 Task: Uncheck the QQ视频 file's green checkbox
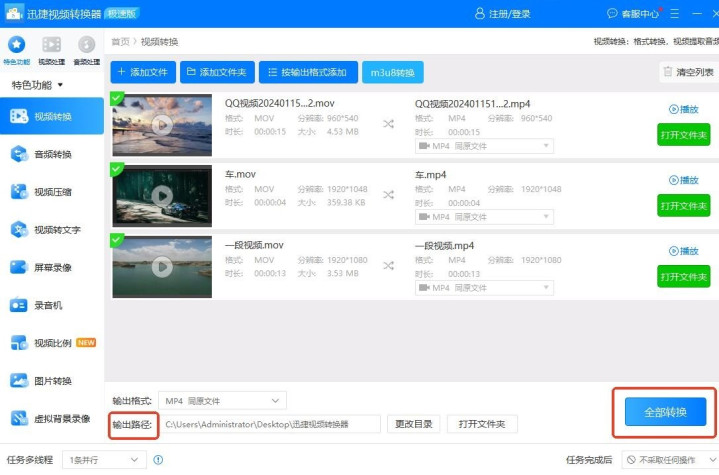pyautogui.click(x=117, y=98)
